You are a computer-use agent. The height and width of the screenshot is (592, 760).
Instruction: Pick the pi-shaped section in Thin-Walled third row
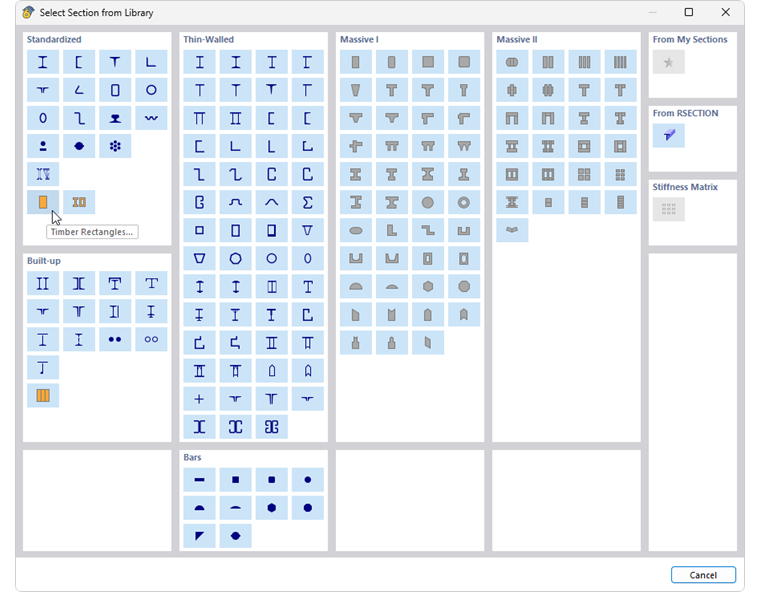coord(199,118)
